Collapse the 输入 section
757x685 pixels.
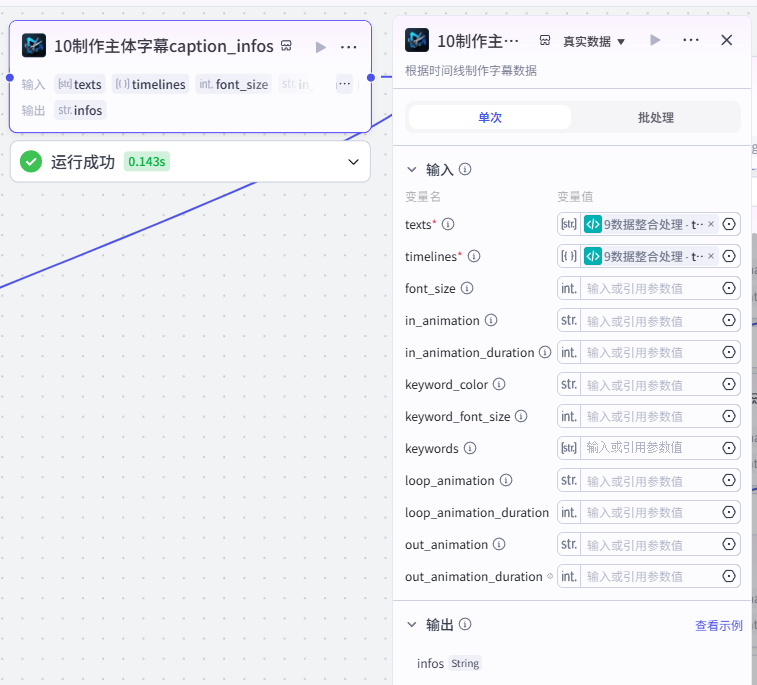pyautogui.click(x=412, y=169)
